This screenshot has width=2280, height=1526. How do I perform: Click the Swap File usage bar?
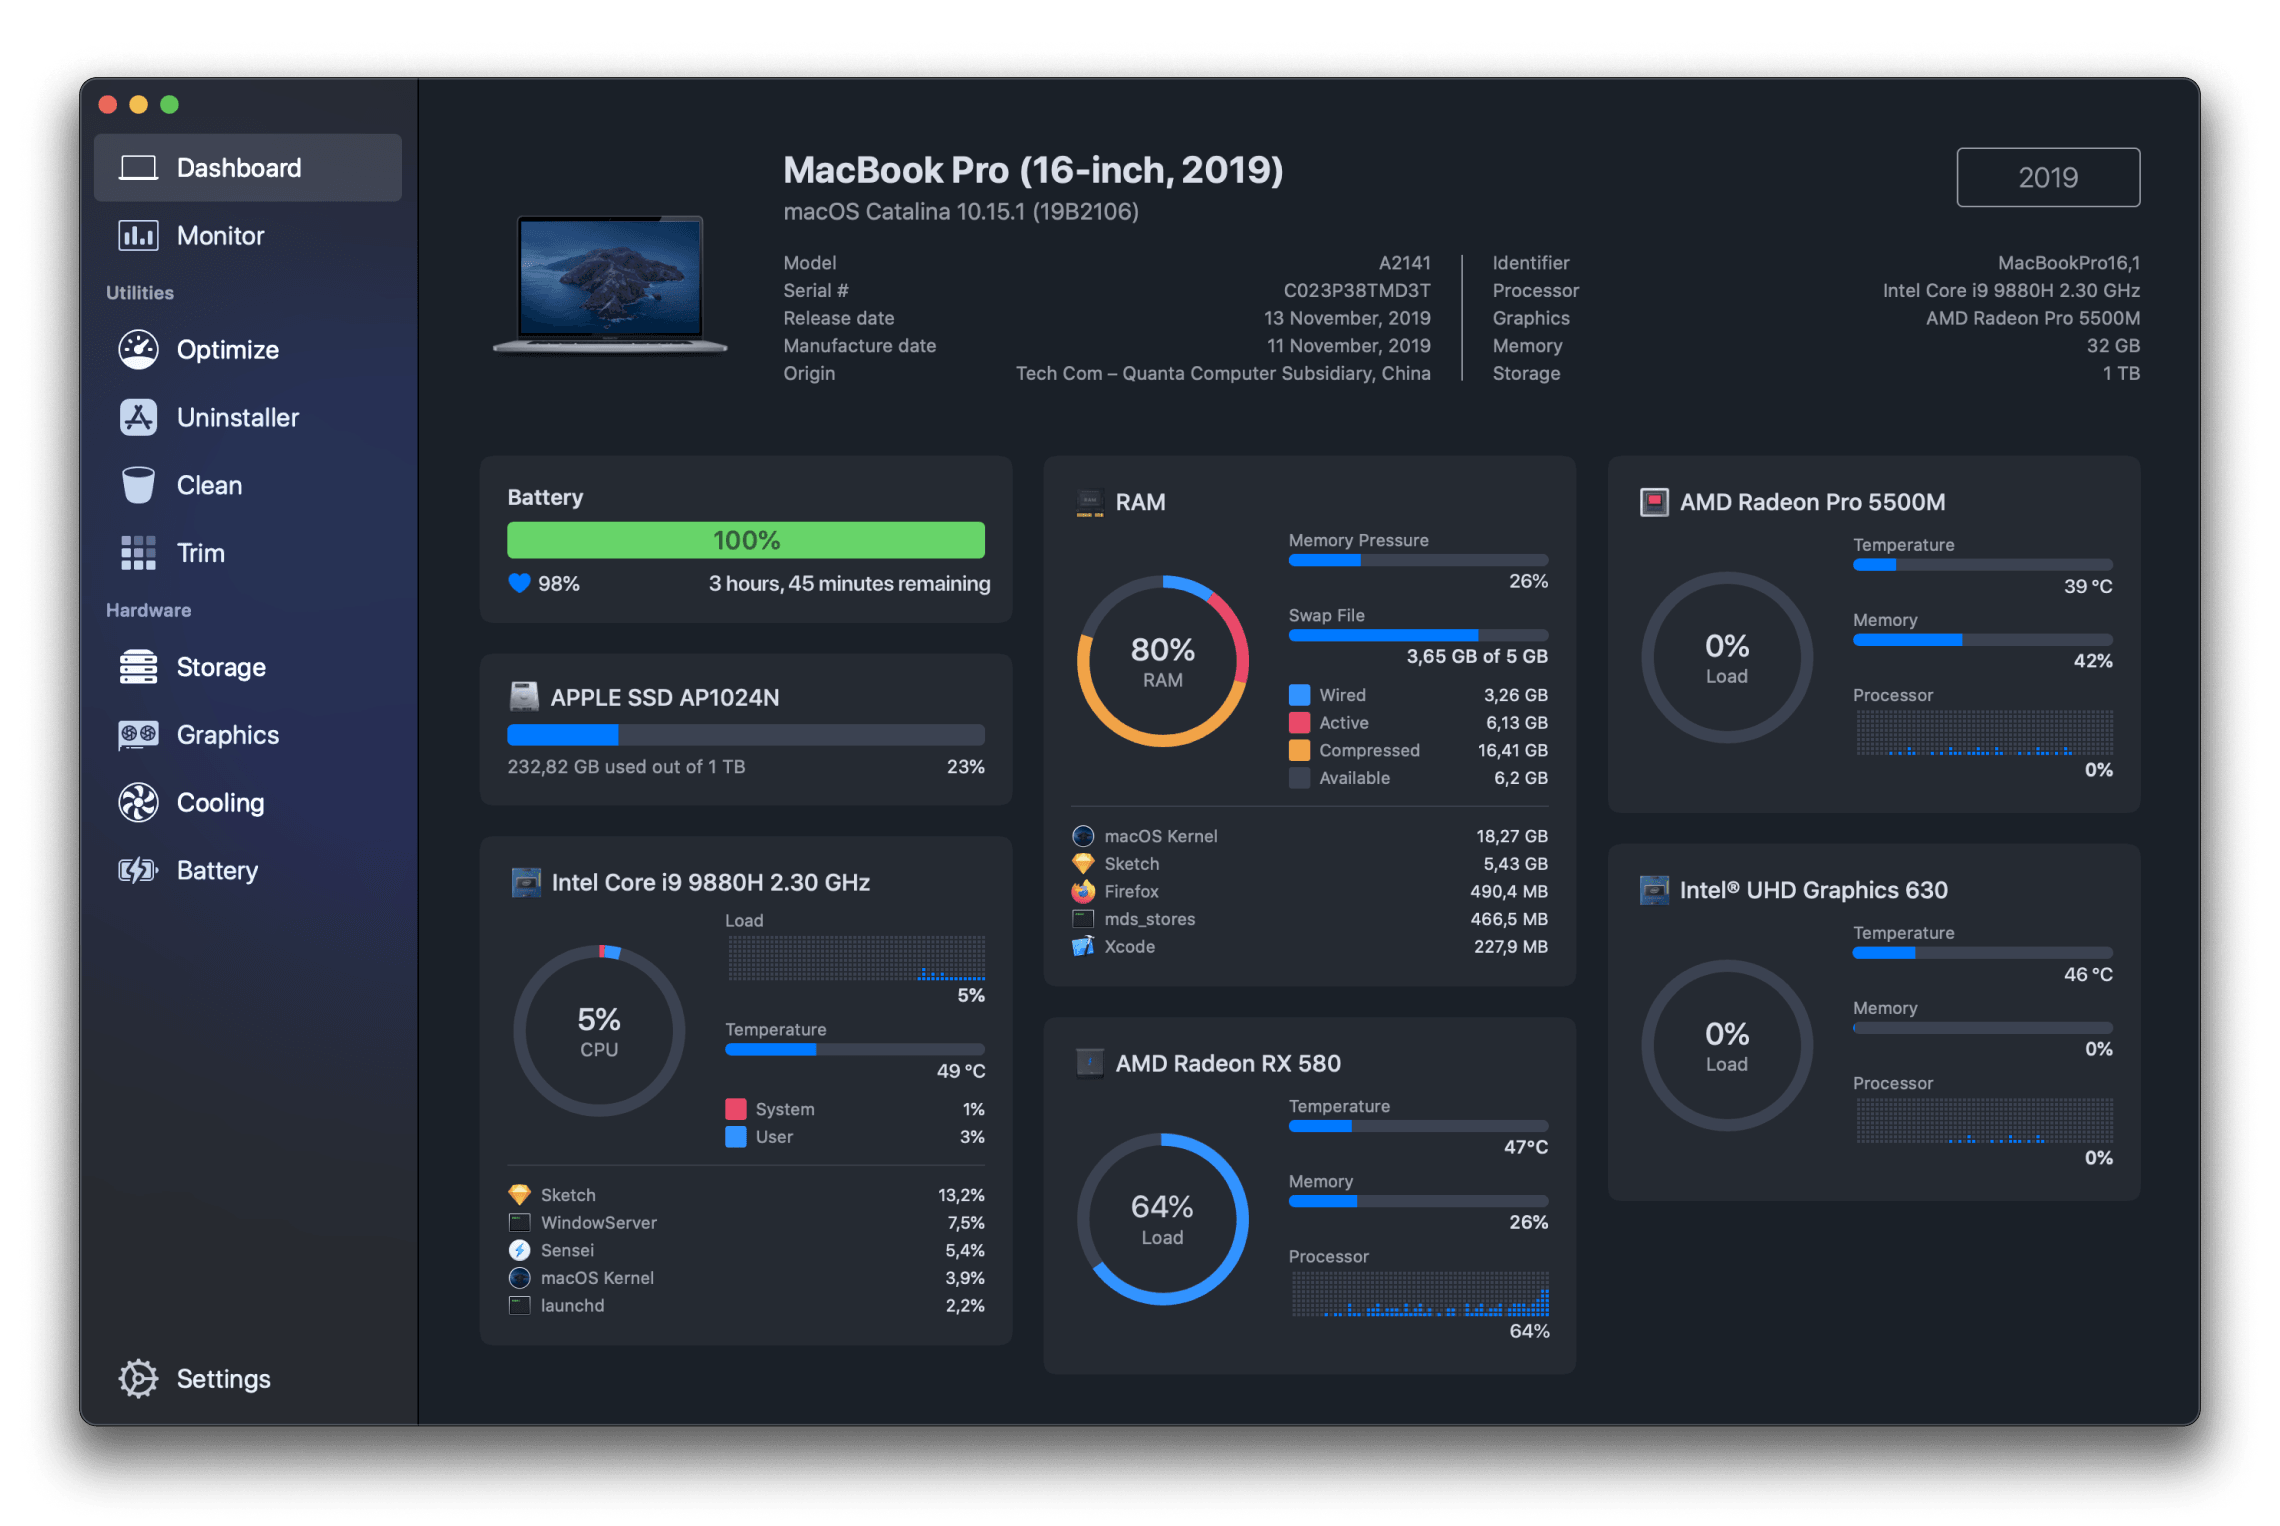point(1418,635)
